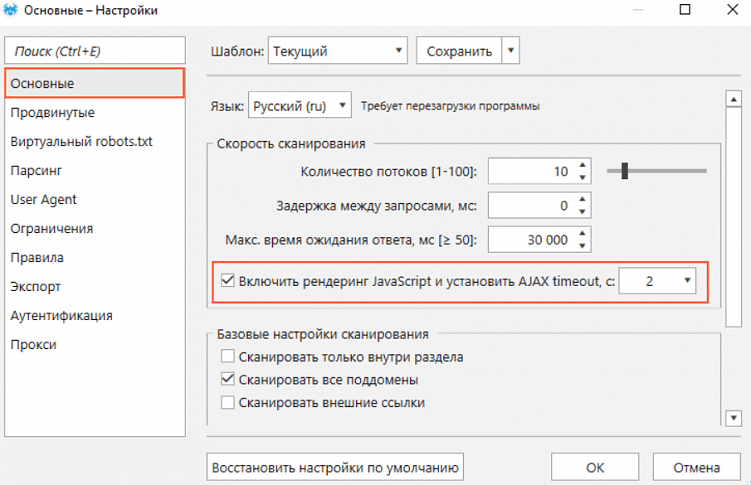Uncheck Сканировать все поддомены checkbox

point(228,380)
